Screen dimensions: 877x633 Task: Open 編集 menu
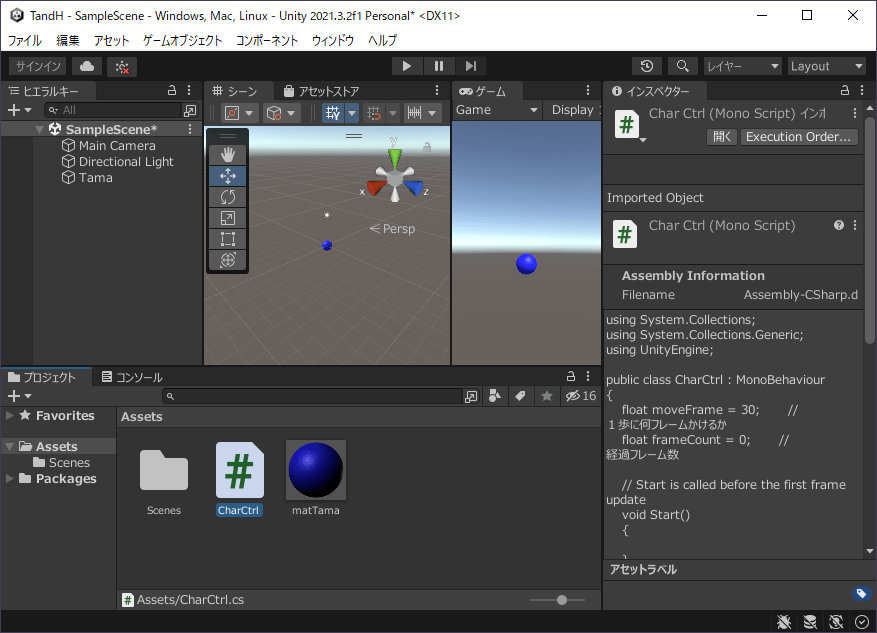click(68, 40)
